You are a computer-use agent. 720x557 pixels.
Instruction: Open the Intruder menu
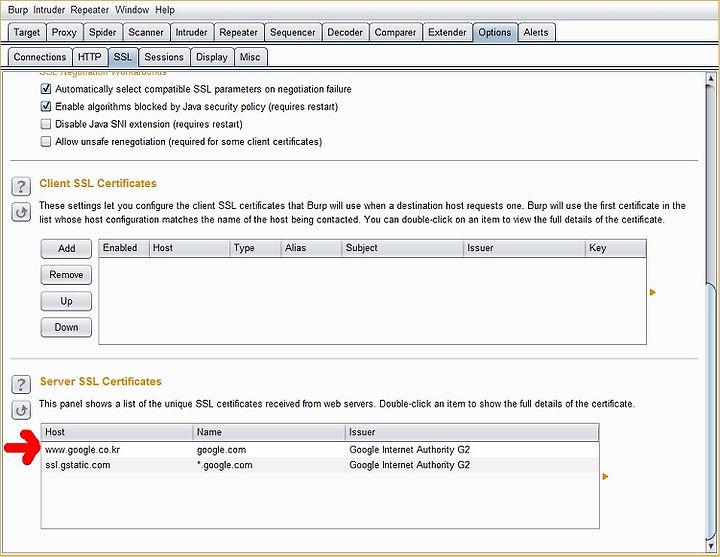pos(49,10)
